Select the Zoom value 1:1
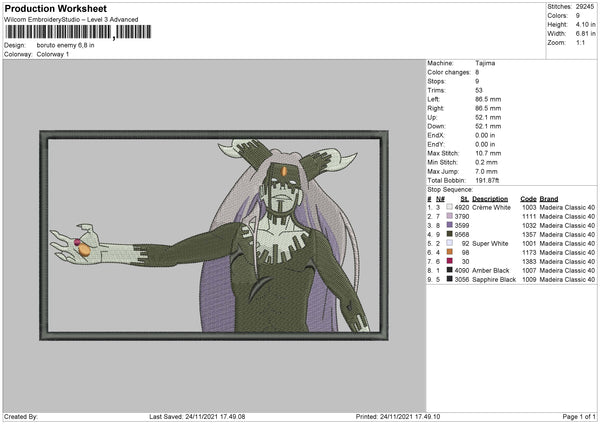 point(580,42)
